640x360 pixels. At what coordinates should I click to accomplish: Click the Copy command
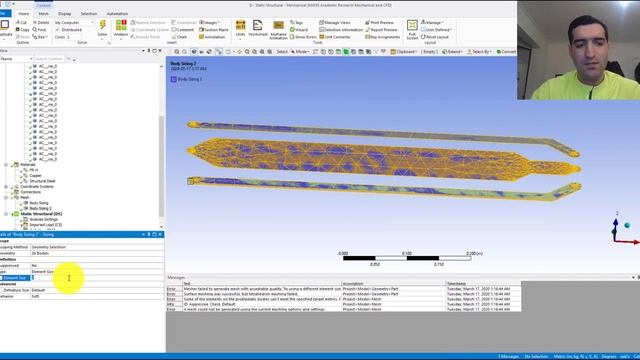22,30
